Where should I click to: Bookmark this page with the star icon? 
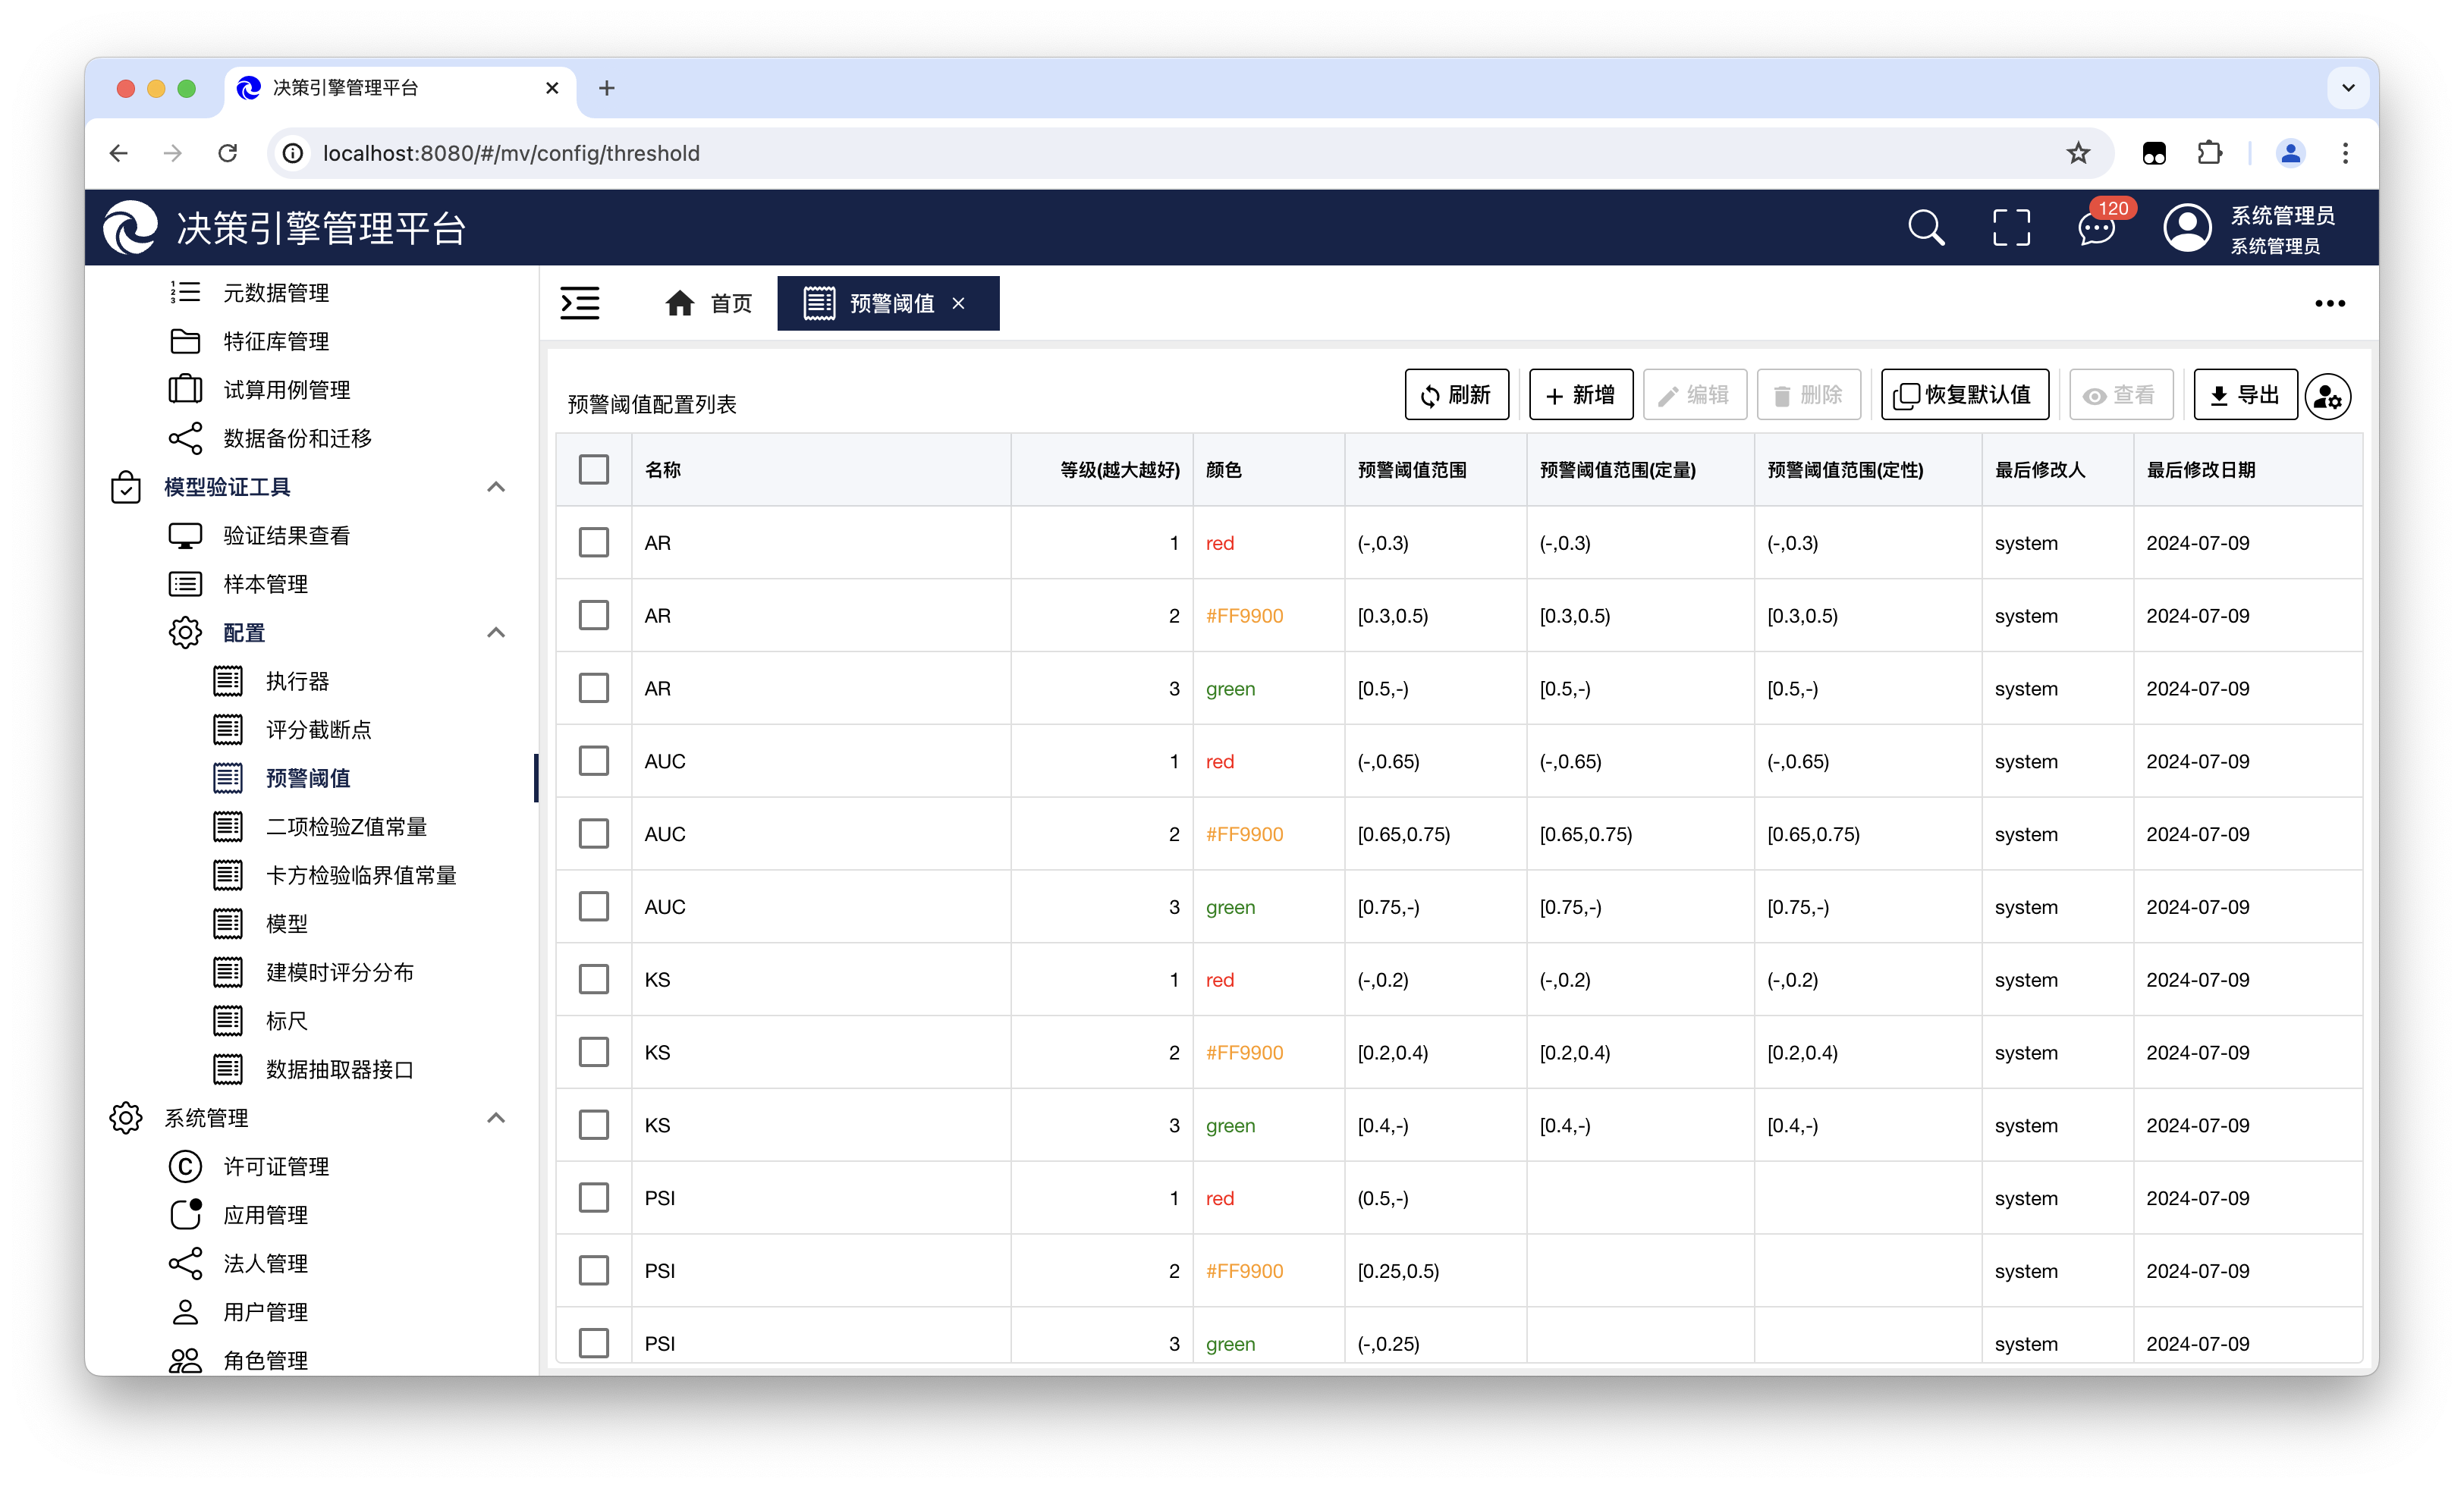[2078, 153]
